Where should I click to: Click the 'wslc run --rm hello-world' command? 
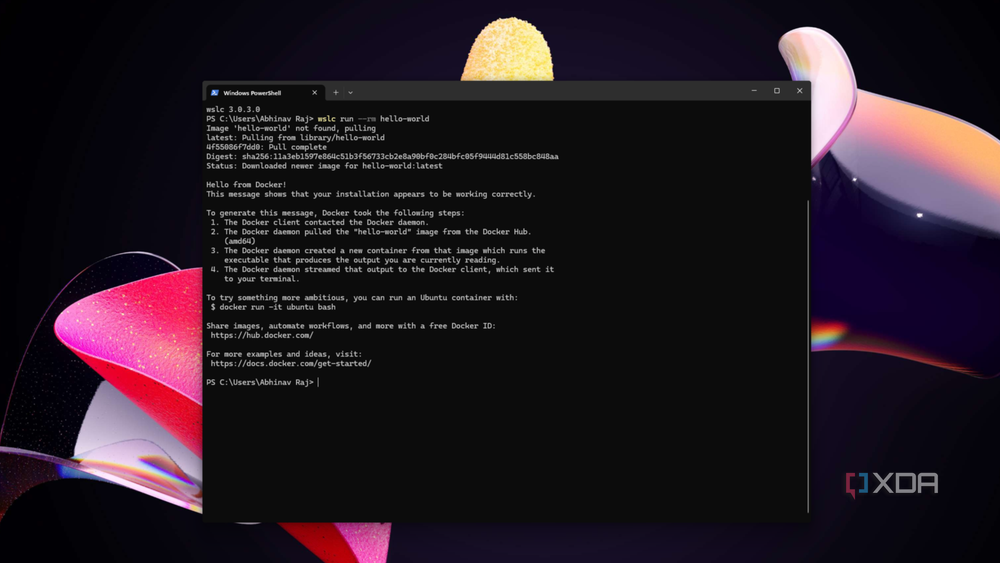coord(373,119)
